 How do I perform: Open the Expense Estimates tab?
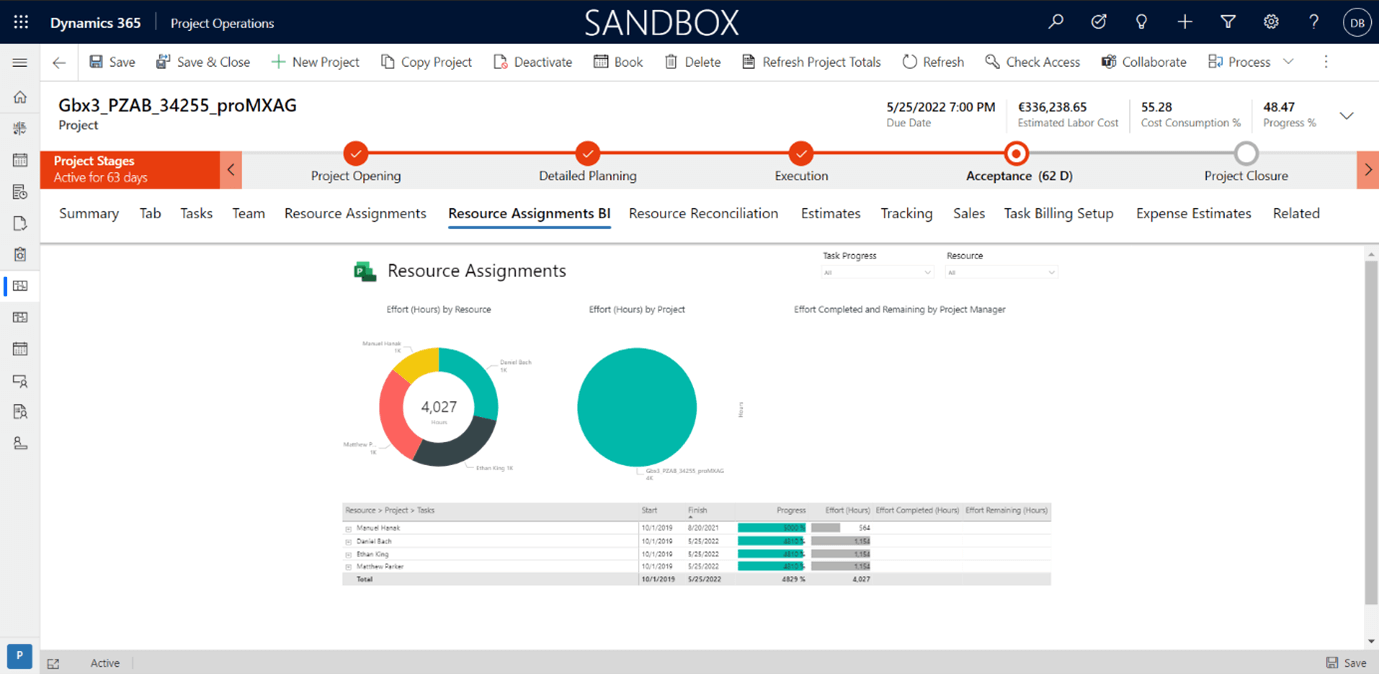pyautogui.click(x=1193, y=213)
